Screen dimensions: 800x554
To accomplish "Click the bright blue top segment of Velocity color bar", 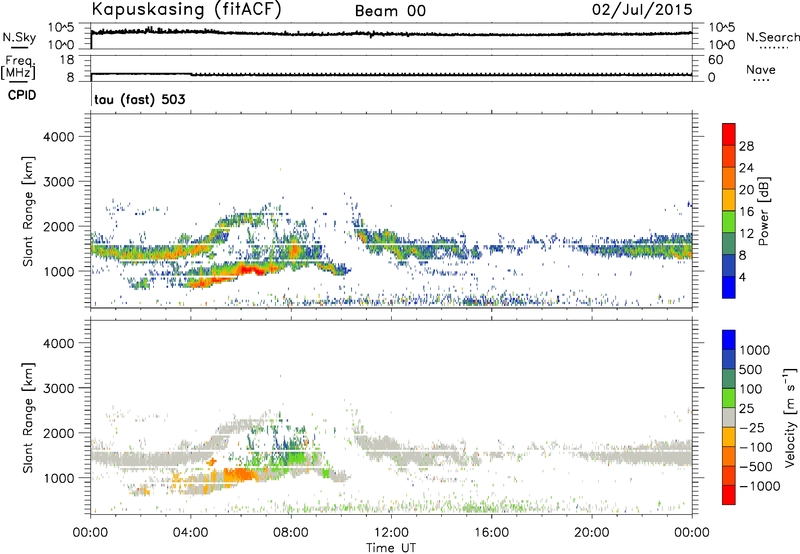I will tap(729, 340).
